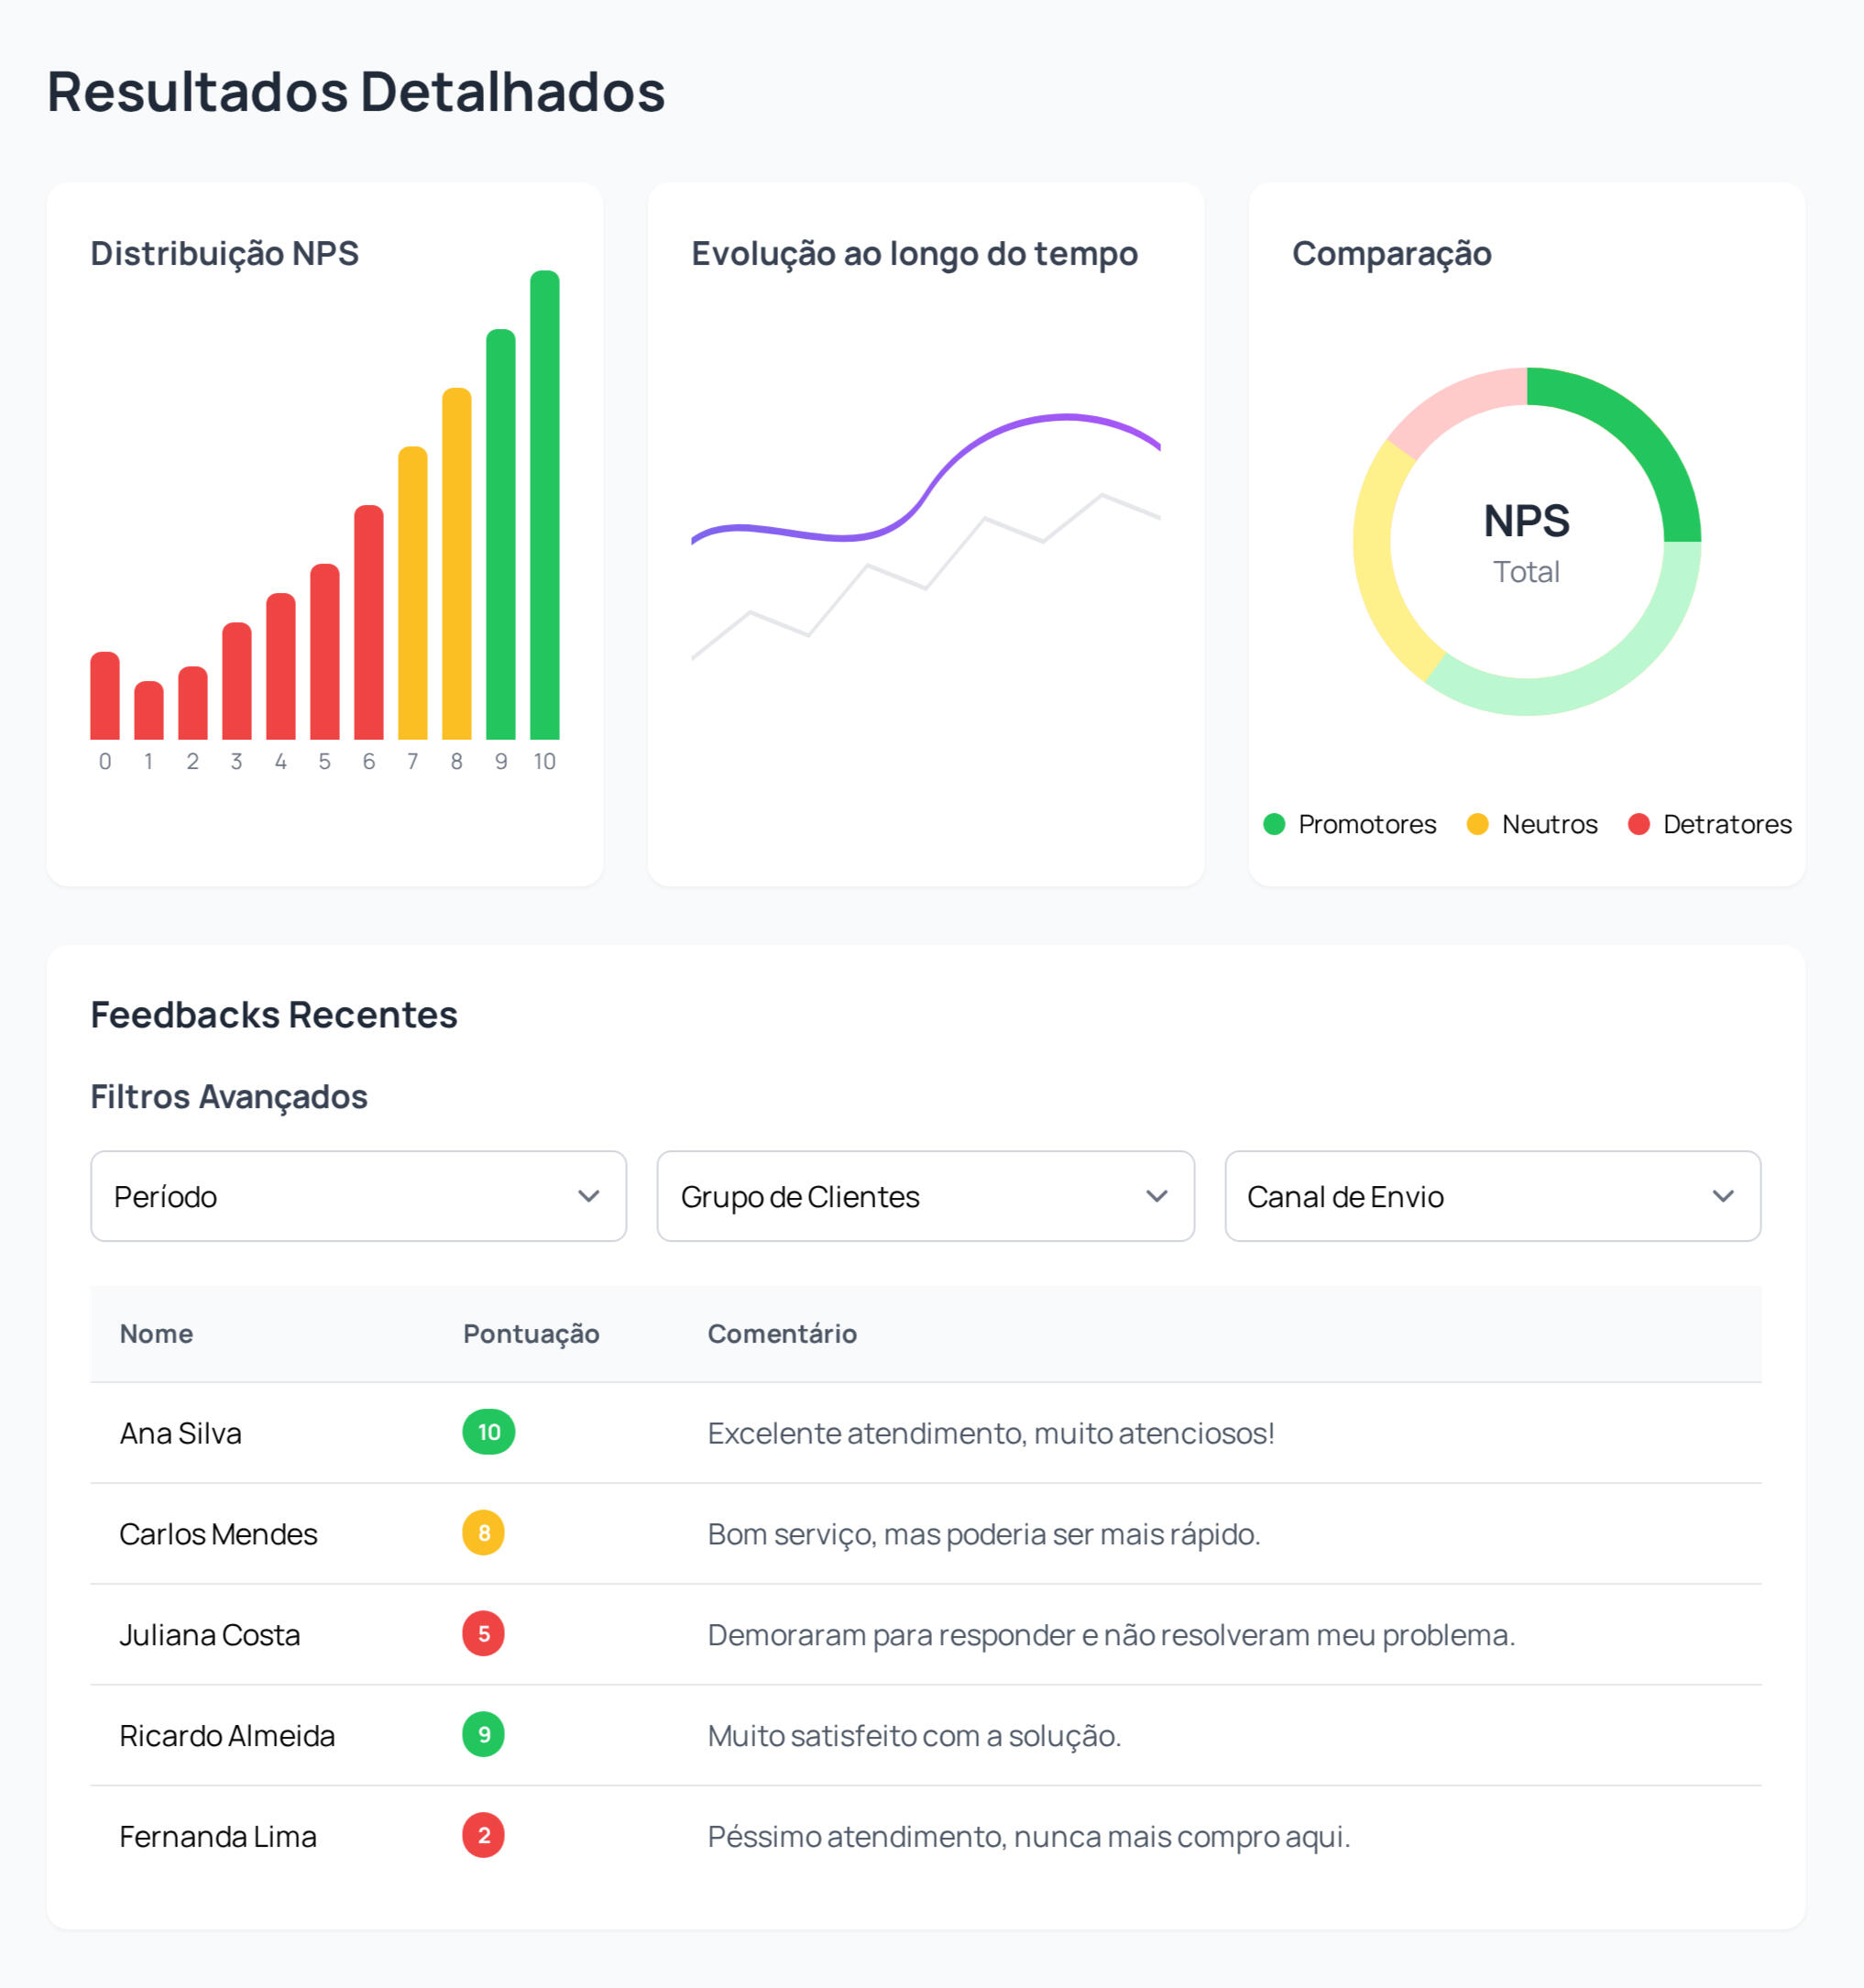Open the Período filter dropdown
Viewport: 1864px width, 1988px height.
pyautogui.click(x=358, y=1196)
